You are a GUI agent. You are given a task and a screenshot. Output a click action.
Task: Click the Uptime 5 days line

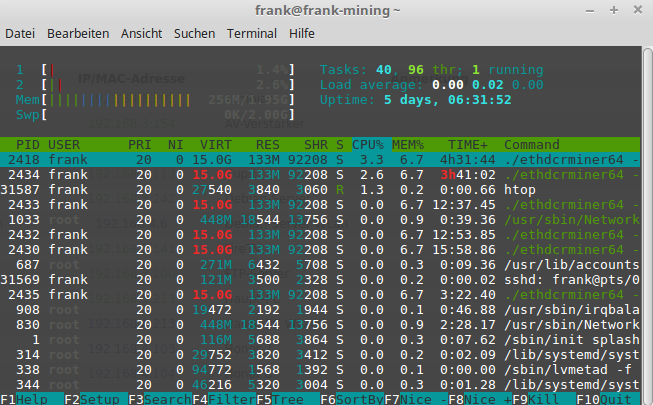[x=416, y=100]
